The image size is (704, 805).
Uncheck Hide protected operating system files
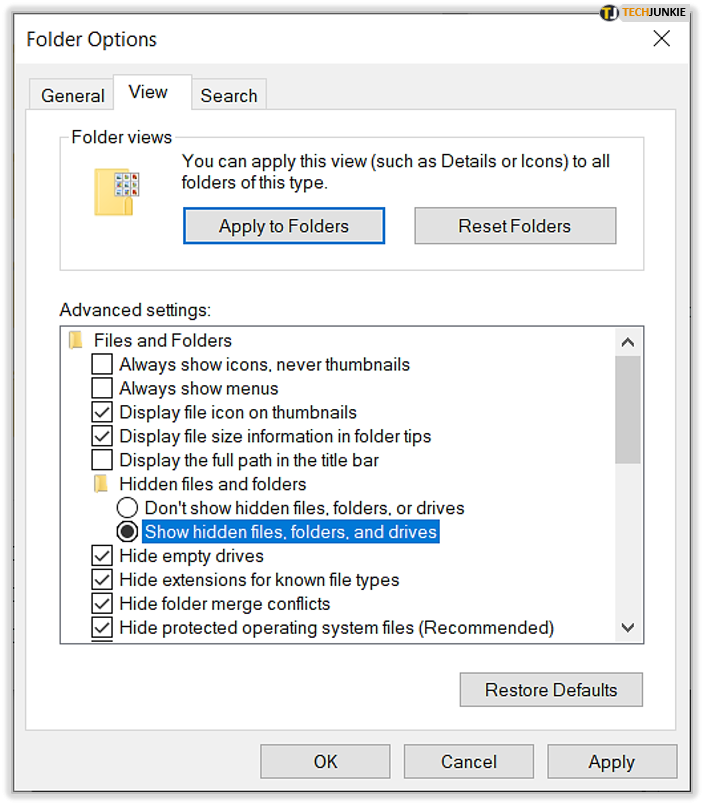pyautogui.click(x=102, y=627)
